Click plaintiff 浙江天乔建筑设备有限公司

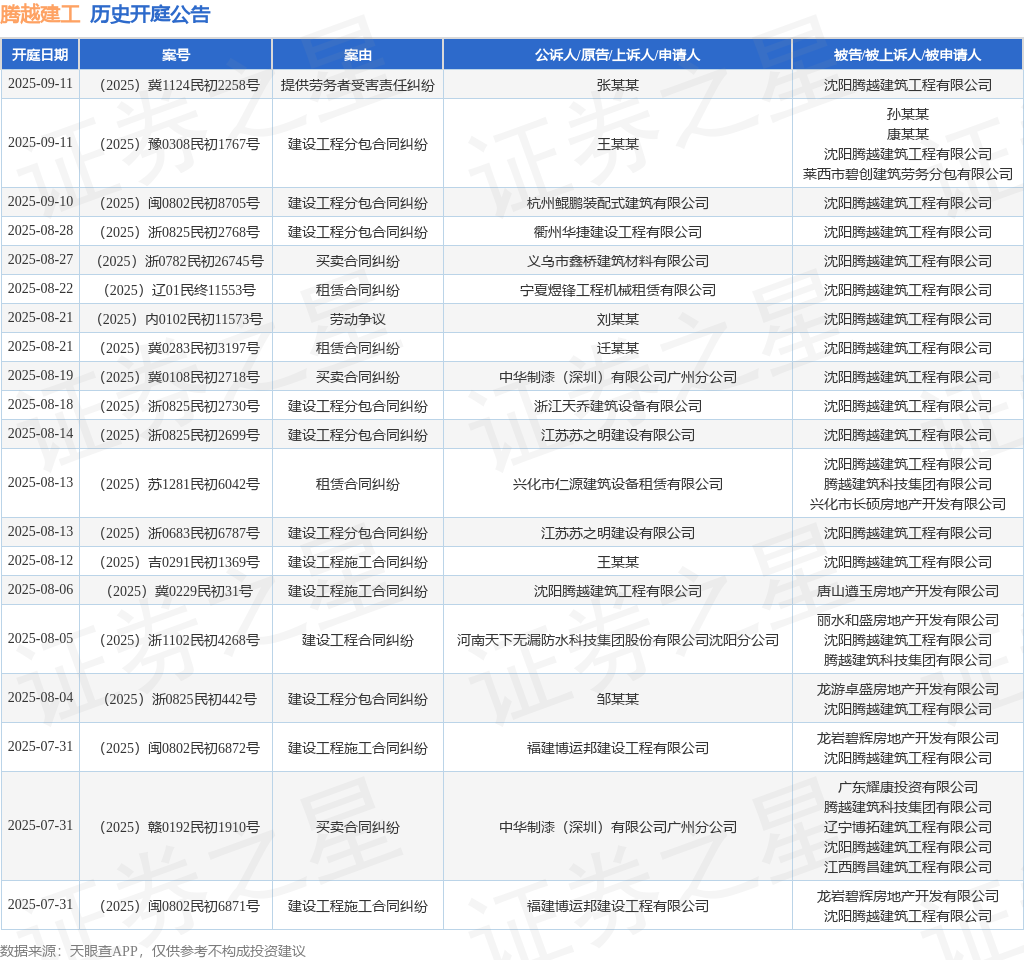618,406
